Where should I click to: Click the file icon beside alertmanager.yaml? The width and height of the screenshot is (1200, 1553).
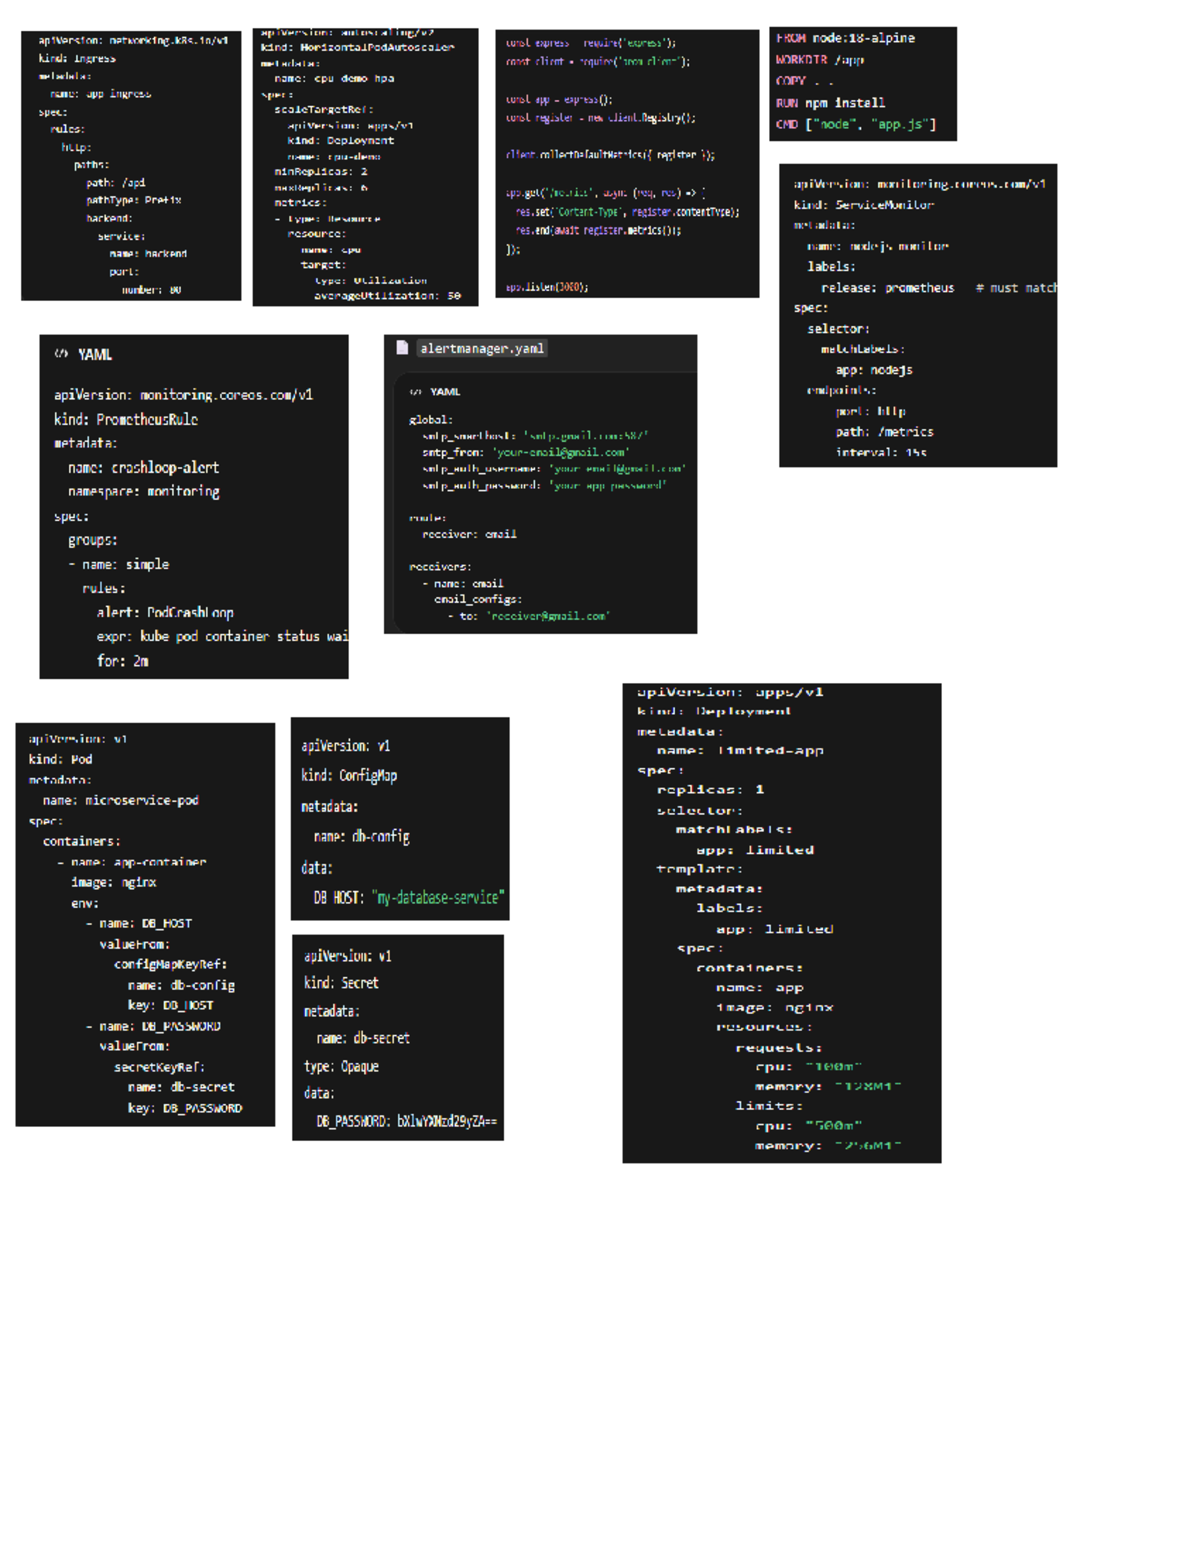pyautogui.click(x=402, y=348)
